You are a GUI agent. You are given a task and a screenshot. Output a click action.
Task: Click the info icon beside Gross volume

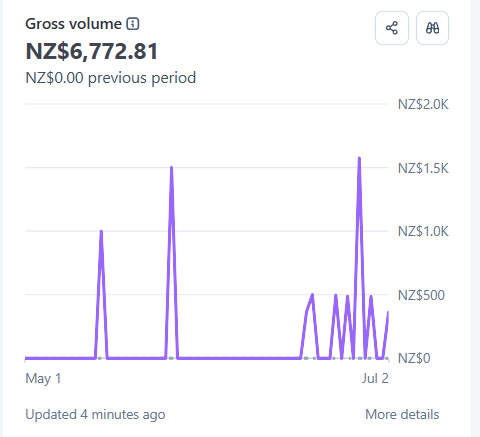(x=133, y=24)
